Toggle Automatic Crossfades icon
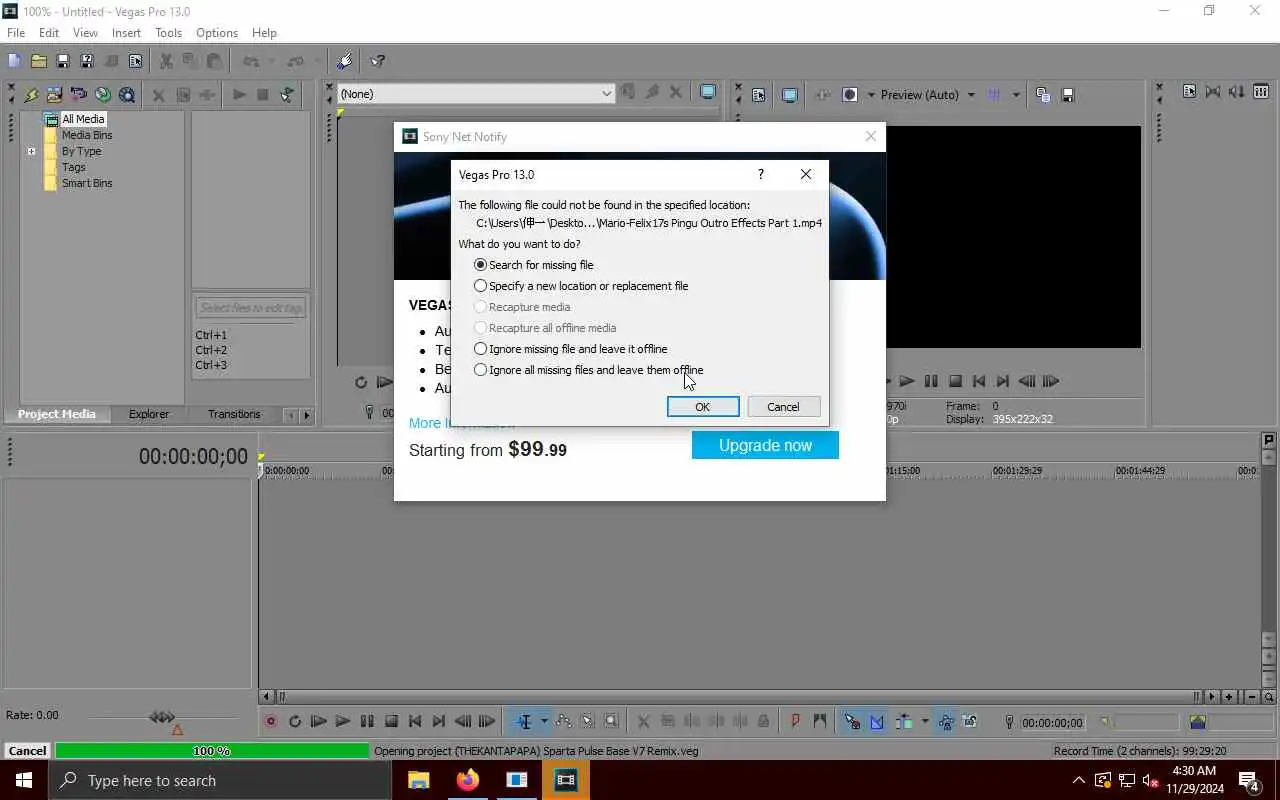The image size is (1280, 800). (x=877, y=721)
